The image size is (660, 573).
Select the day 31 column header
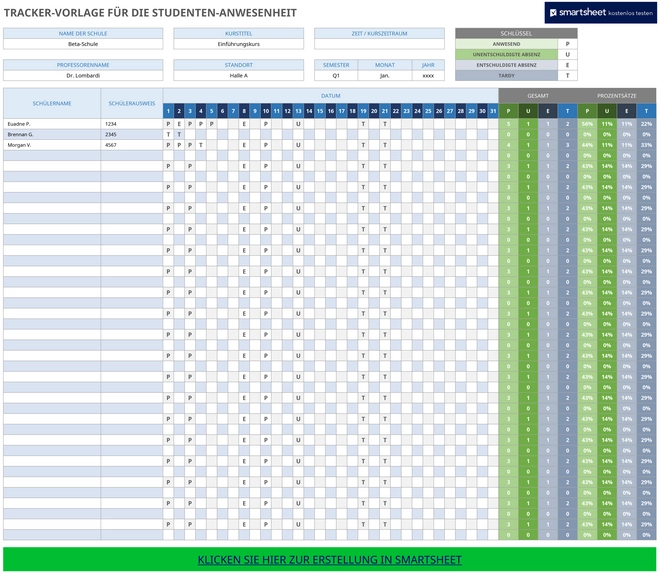tap(493, 111)
